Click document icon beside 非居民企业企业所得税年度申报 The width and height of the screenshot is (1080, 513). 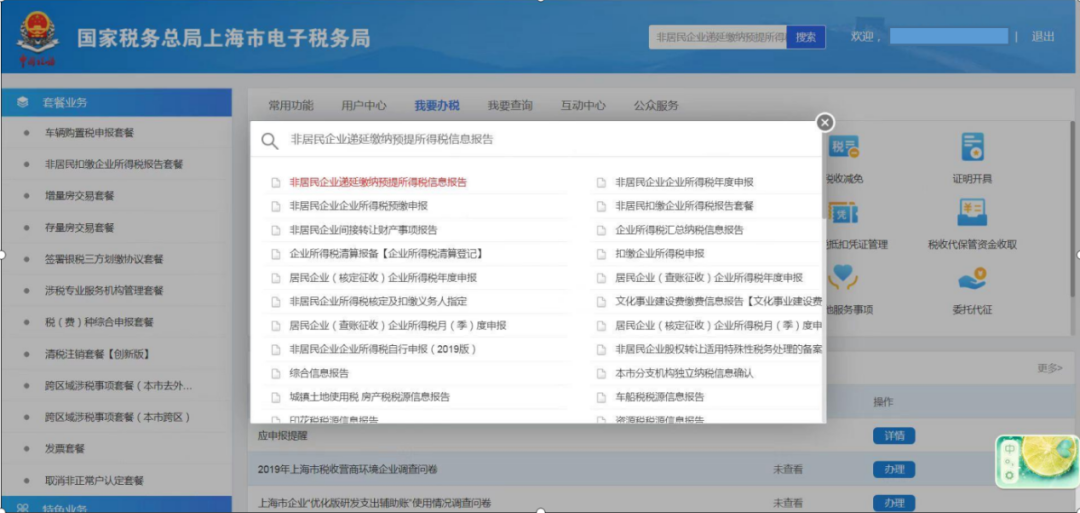[x=601, y=182]
